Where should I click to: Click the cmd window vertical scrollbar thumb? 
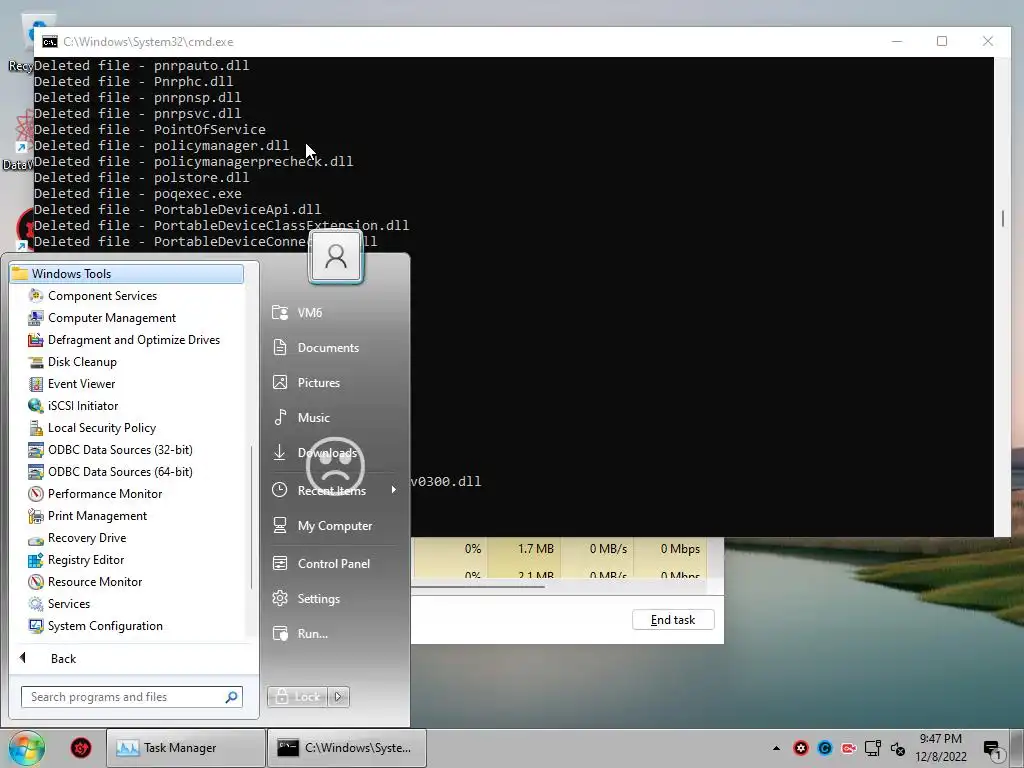click(x=1002, y=218)
